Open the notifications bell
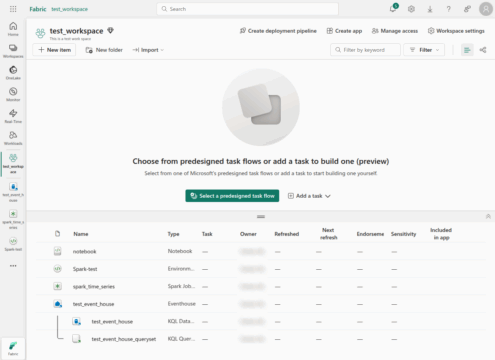495x360 pixels. click(393, 9)
